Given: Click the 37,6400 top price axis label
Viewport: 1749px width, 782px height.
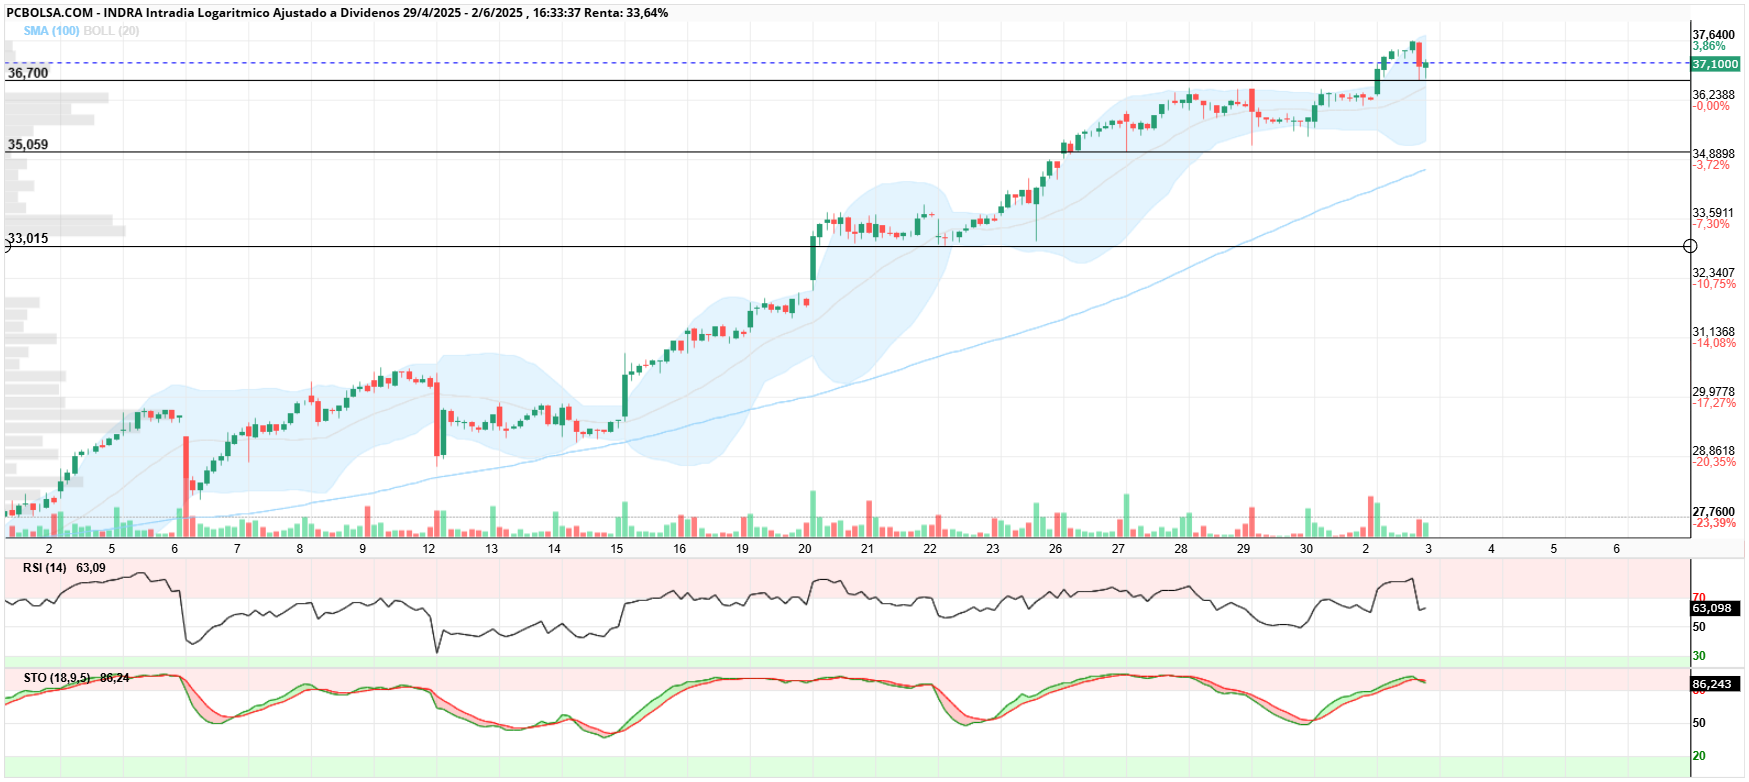Looking at the screenshot, I should (x=1713, y=35).
